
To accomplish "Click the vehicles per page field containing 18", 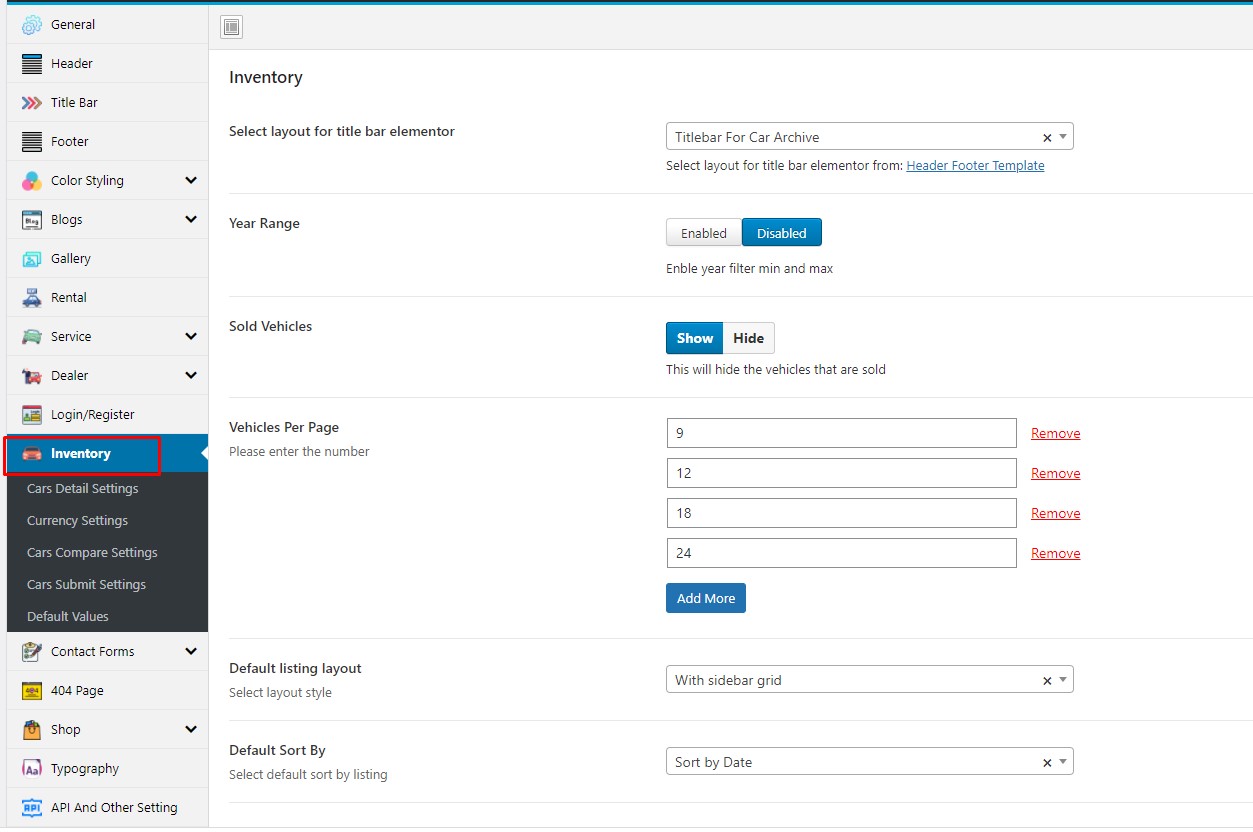I will tap(840, 513).
